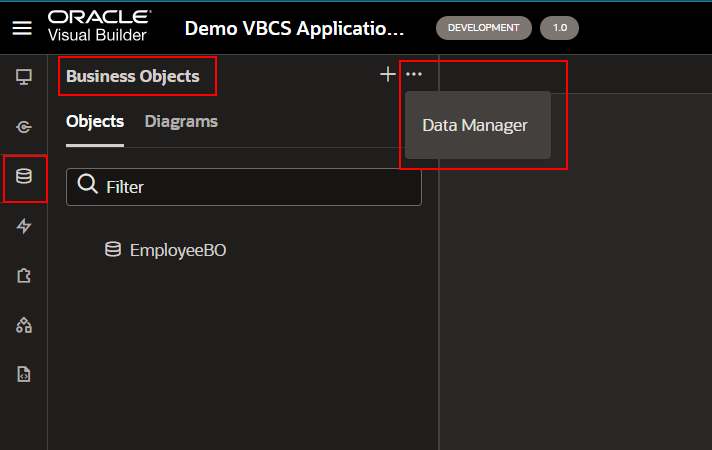712x450 pixels.
Task: Select the Business Objects database icon in sidebar
Action: click(x=24, y=176)
